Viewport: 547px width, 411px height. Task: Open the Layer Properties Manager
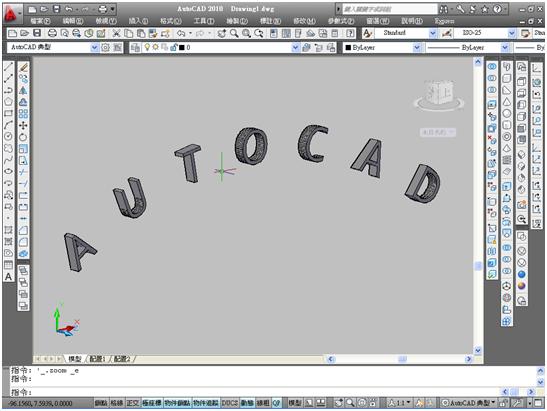pos(135,47)
